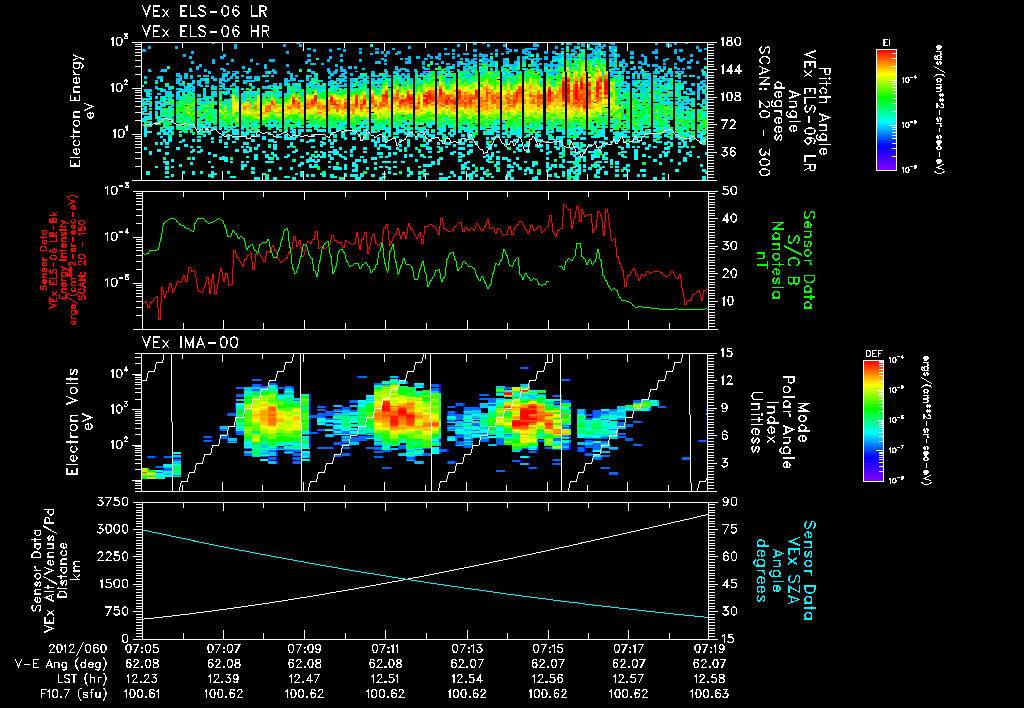Select the 'VEx IMA-00' panel title
This screenshot has height=708, width=1024.
click(190, 342)
